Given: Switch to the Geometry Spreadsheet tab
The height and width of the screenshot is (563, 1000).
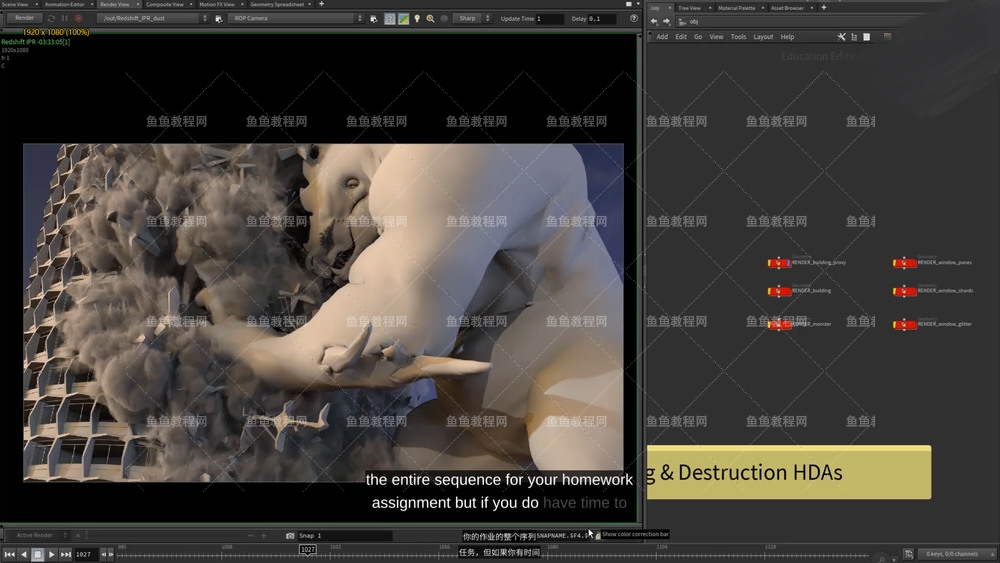Looking at the screenshot, I should tap(277, 4).
